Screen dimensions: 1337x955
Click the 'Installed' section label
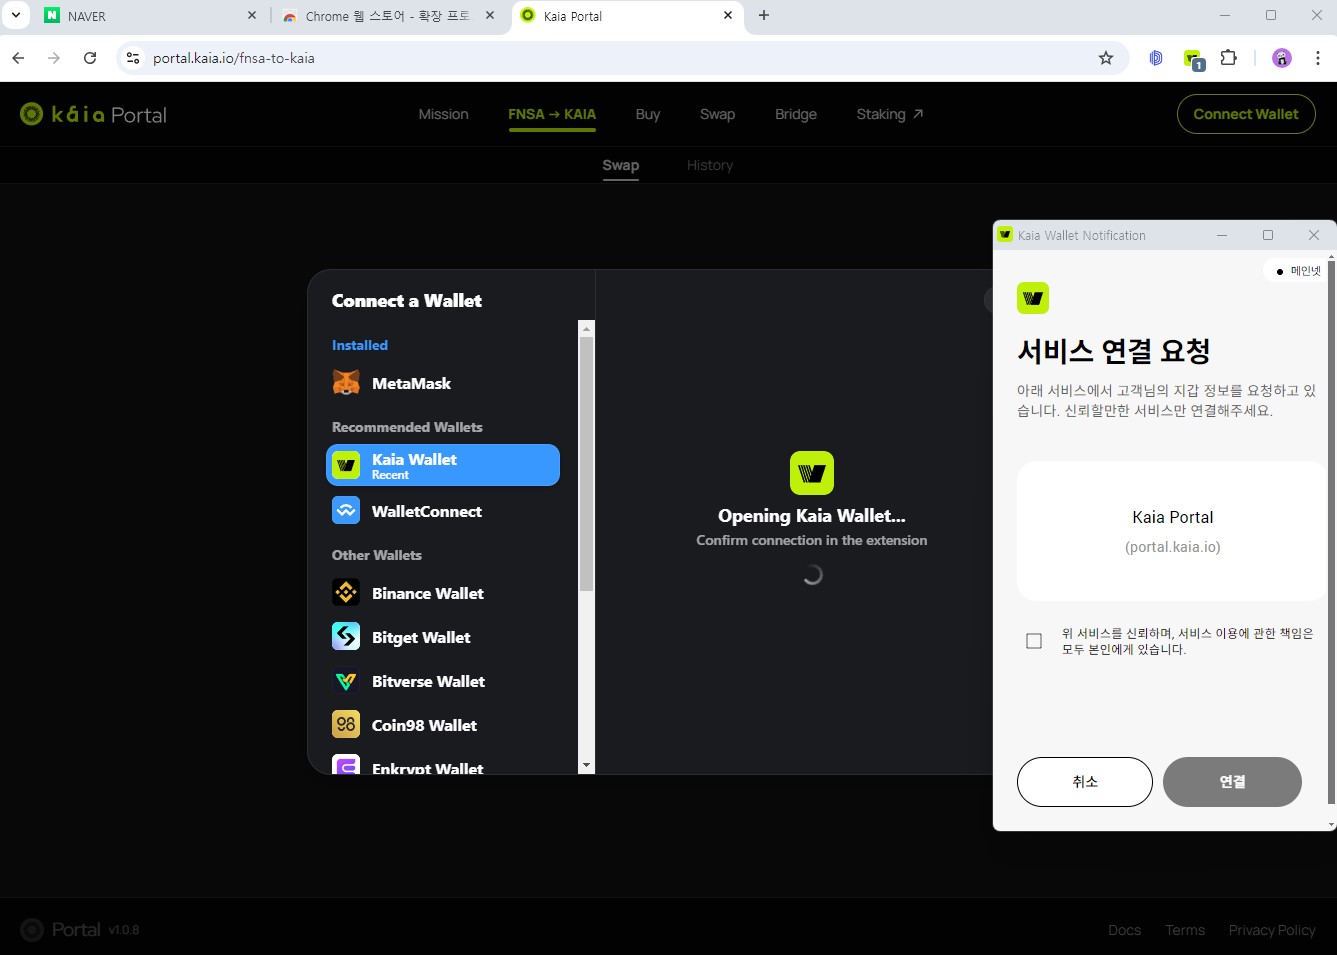pyautogui.click(x=360, y=345)
